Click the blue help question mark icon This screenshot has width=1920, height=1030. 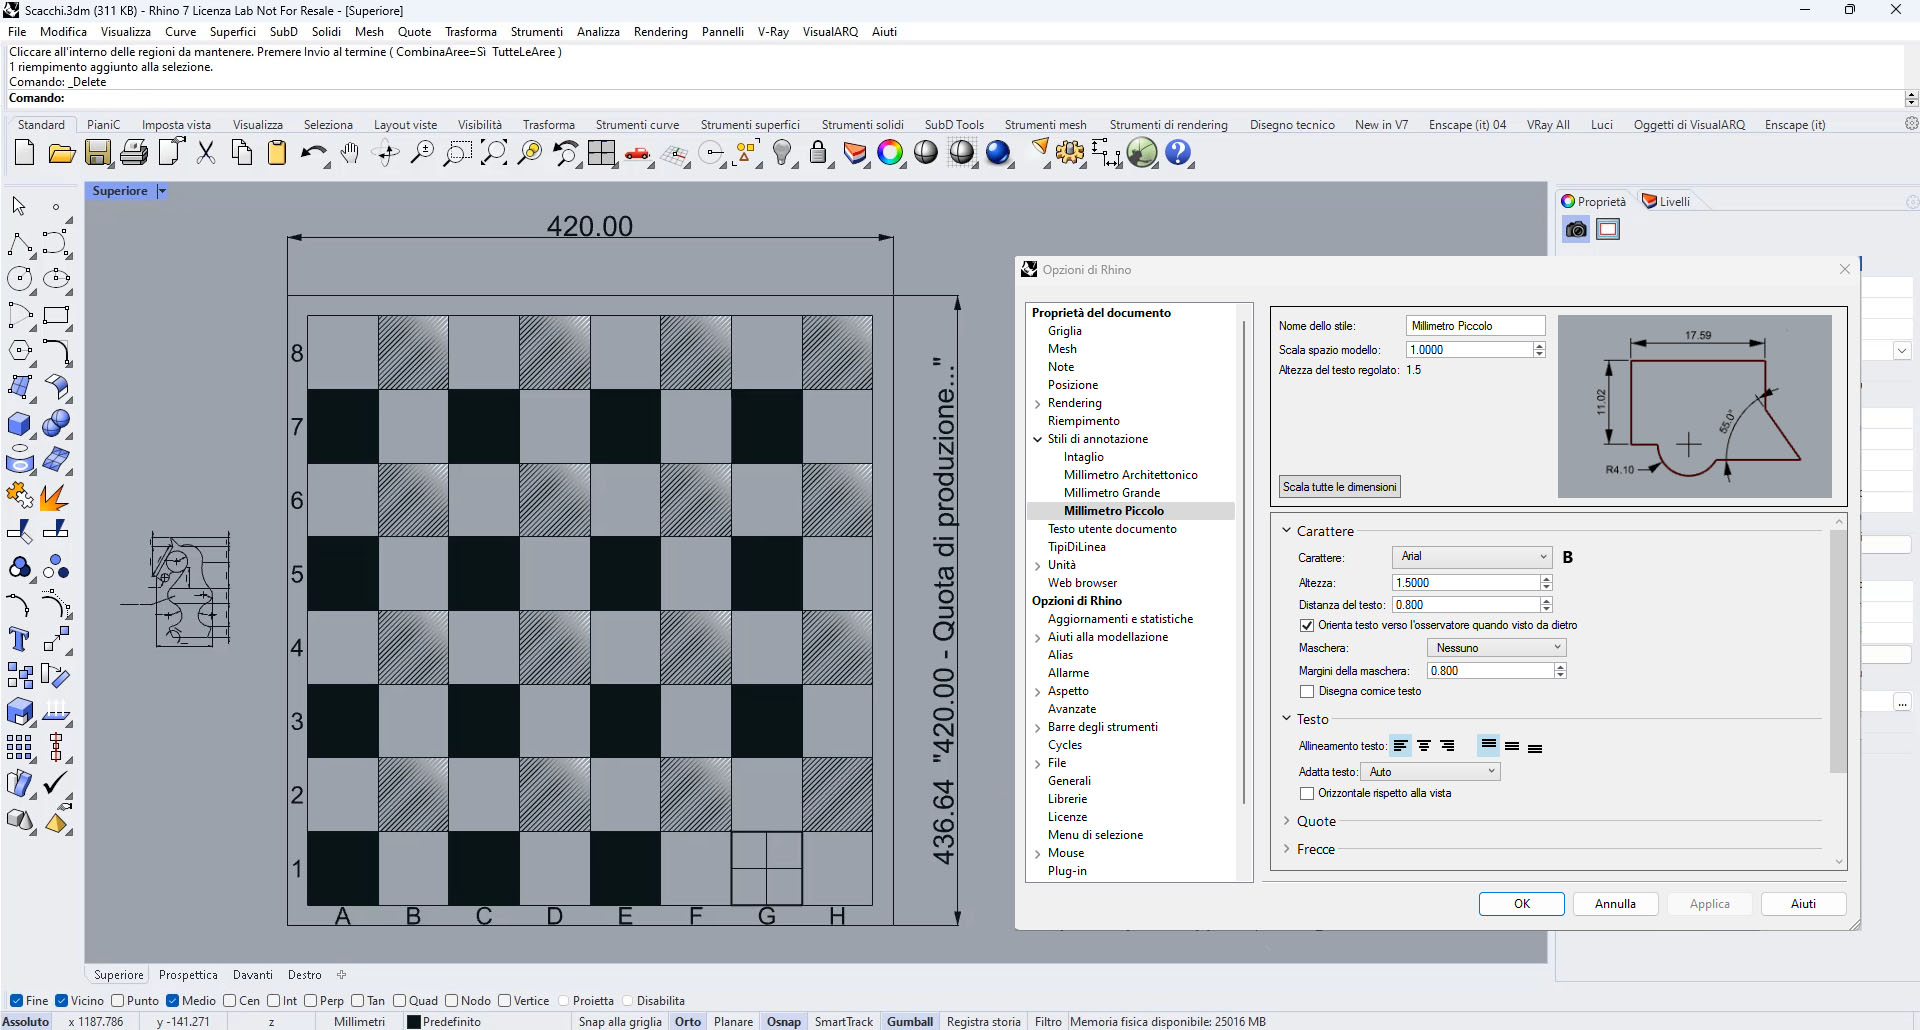[1179, 153]
